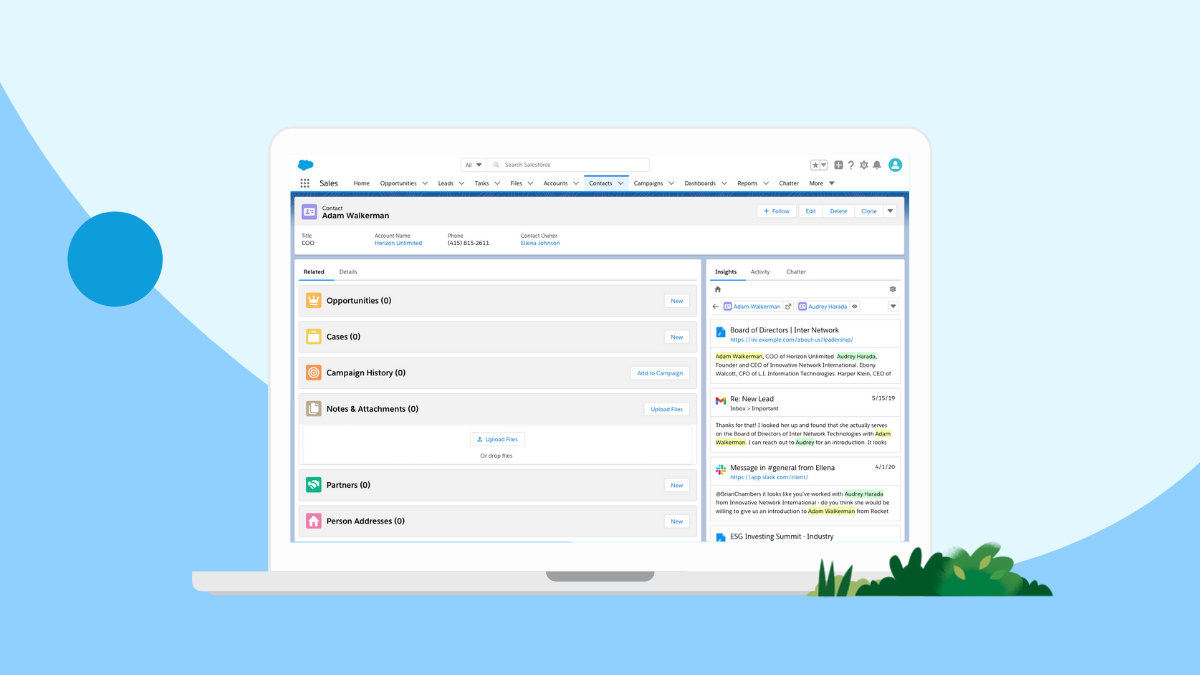The width and height of the screenshot is (1200, 675).
Task: Click Upload Files button in Notes header
Action: coord(667,409)
